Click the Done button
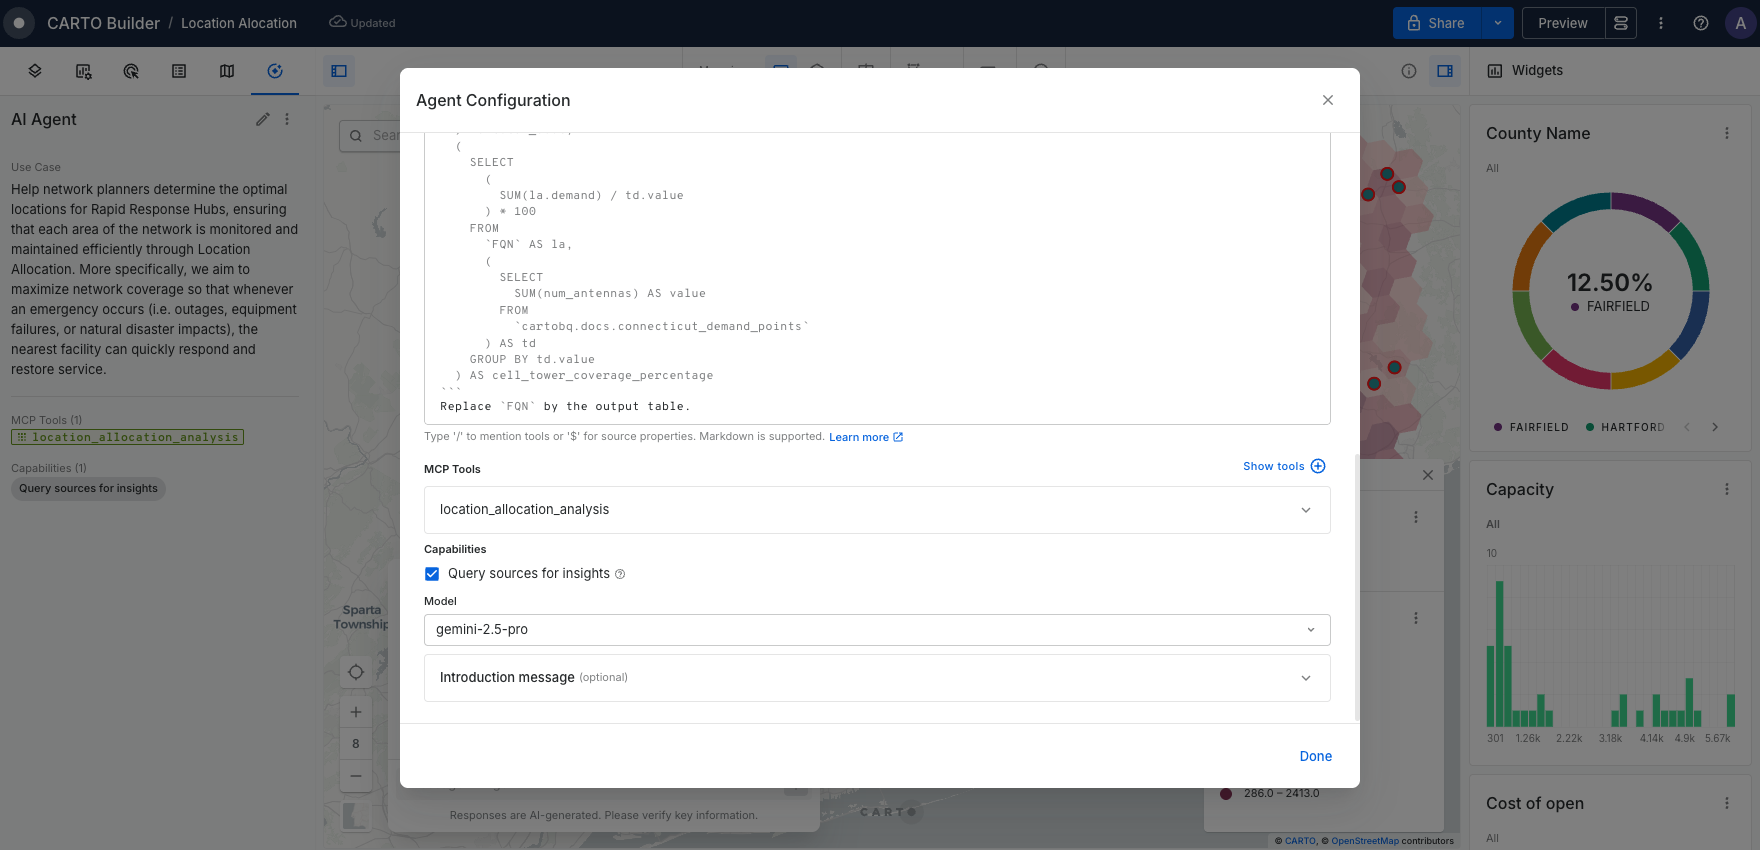 point(1315,756)
